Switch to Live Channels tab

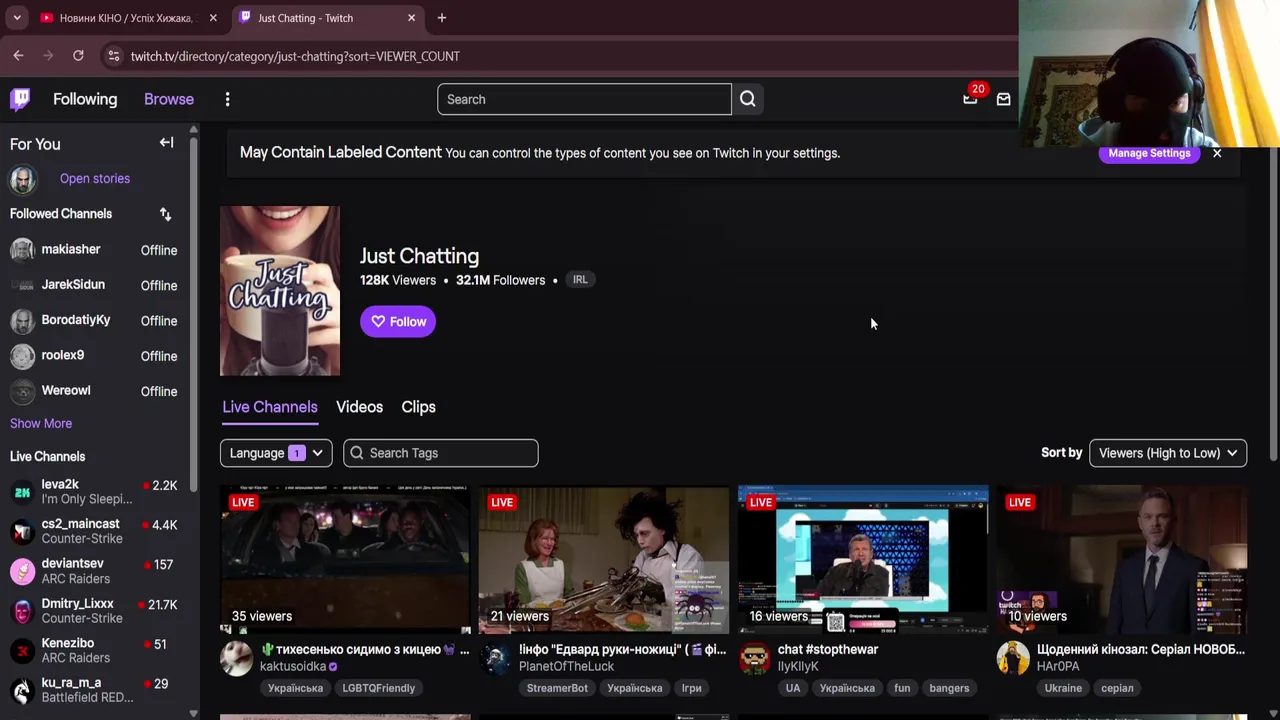pyautogui.click(x=270, y=407)
